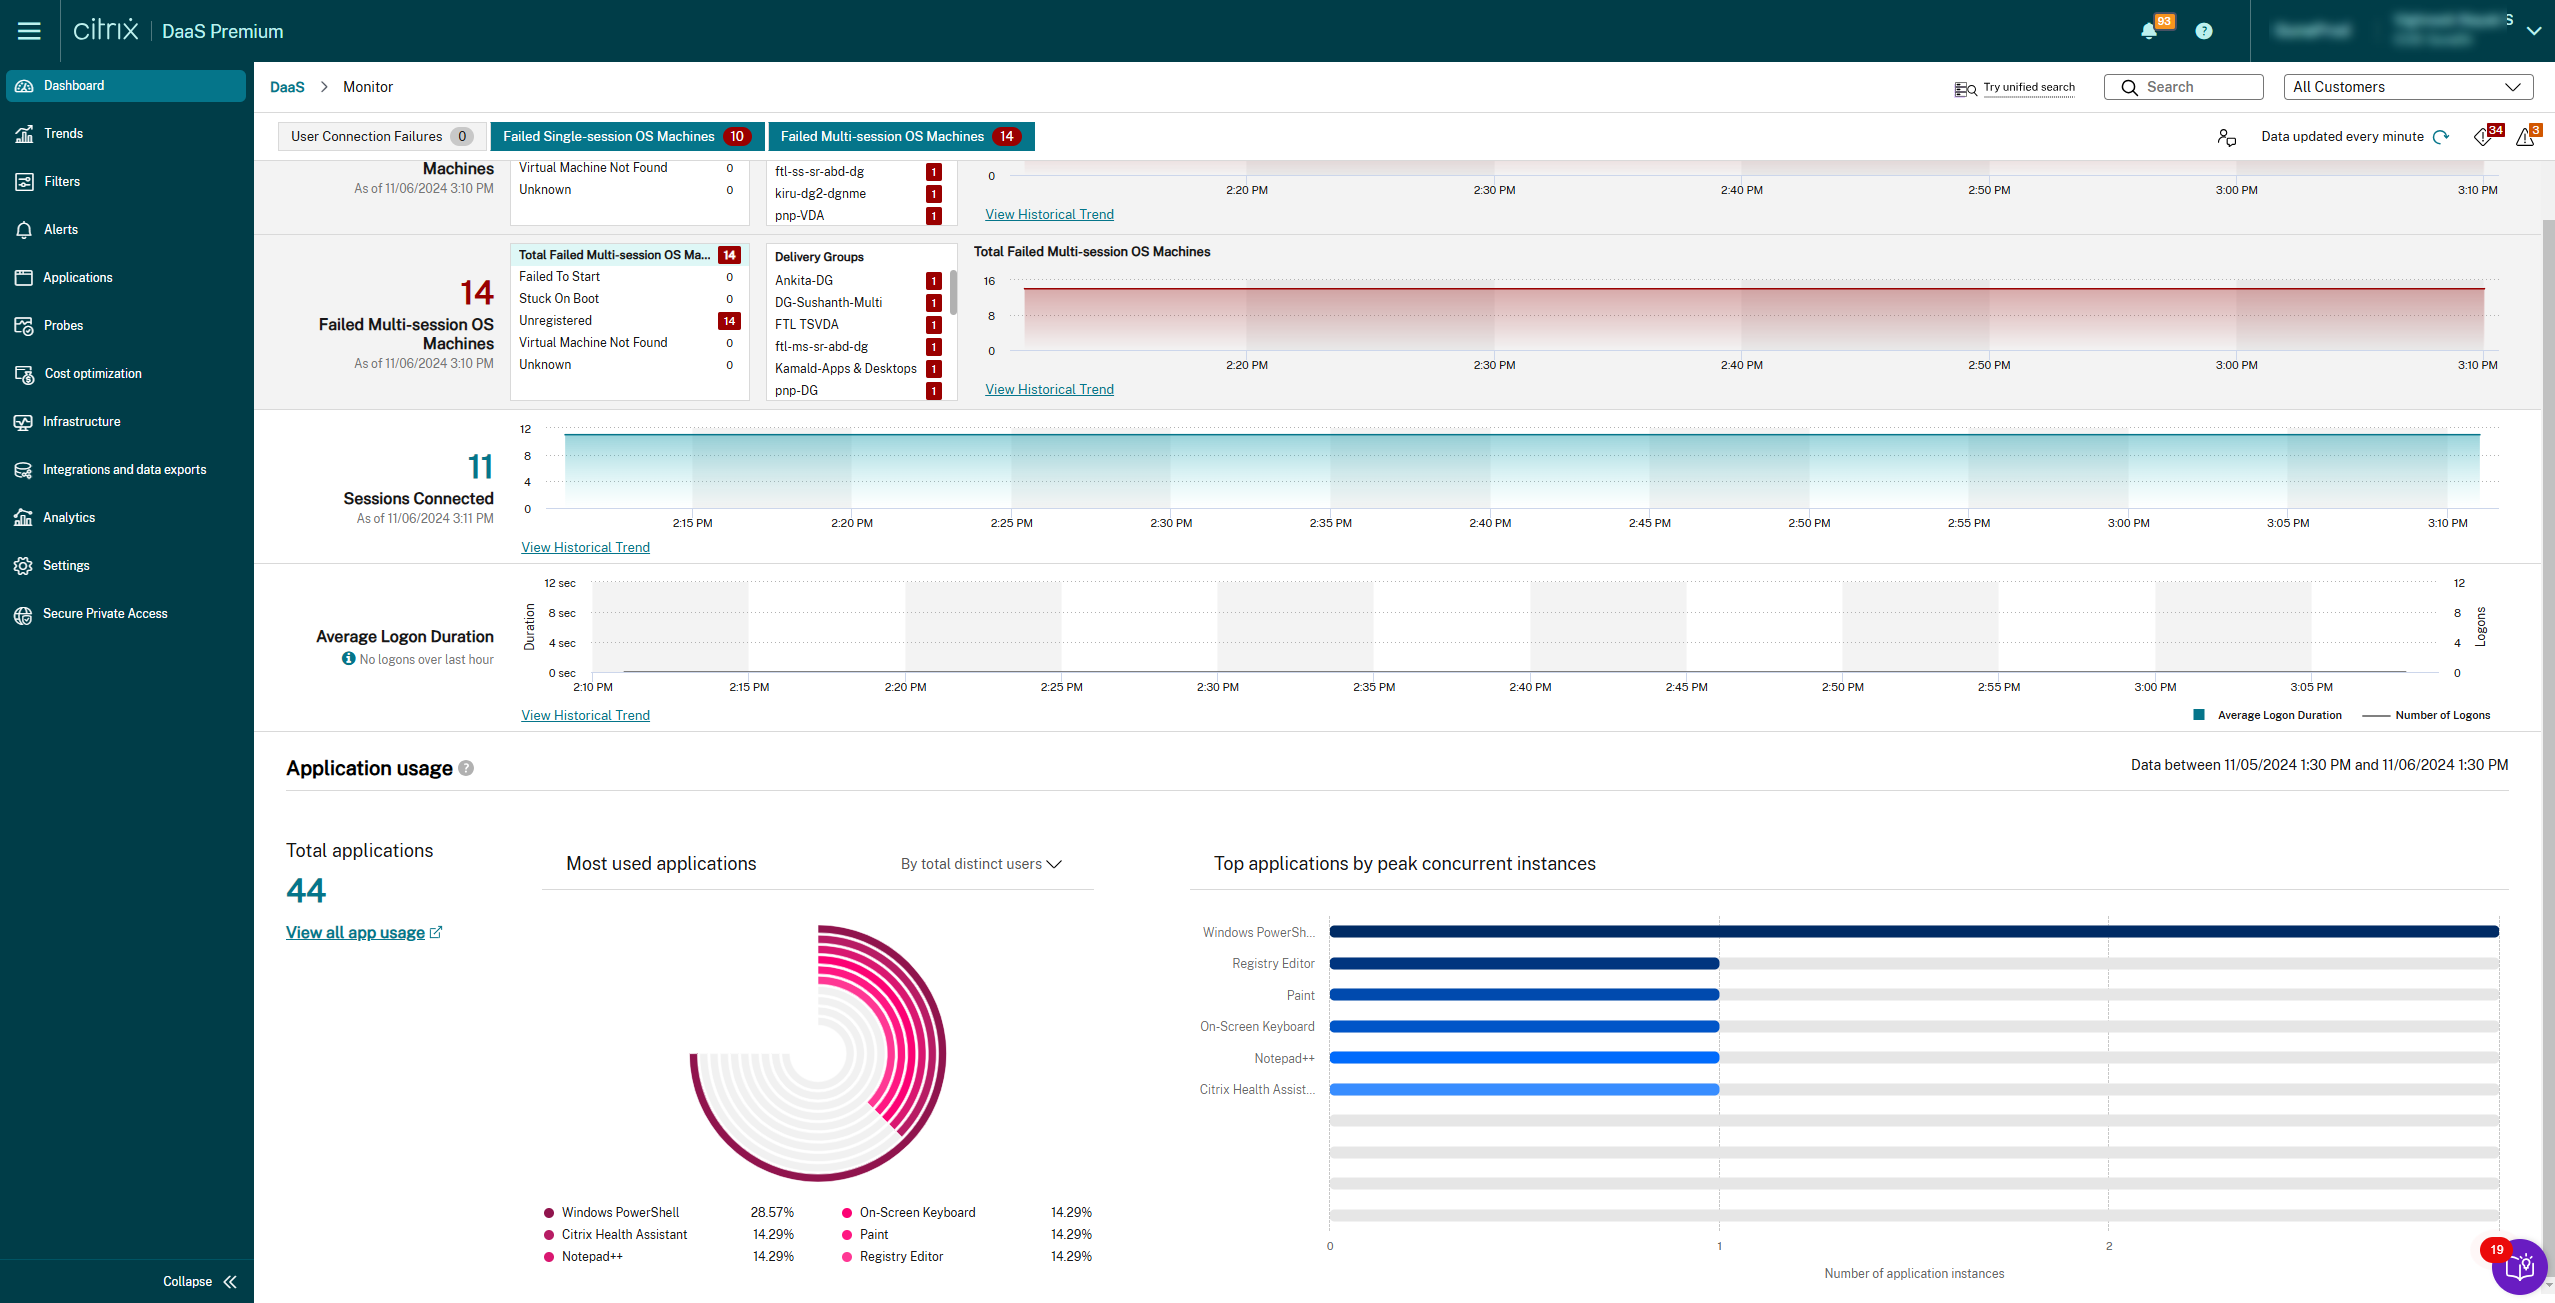Open the help question mark icon
Image resolution: width=2555 pixels, height=1303 pixels.
coord(2203,31)
